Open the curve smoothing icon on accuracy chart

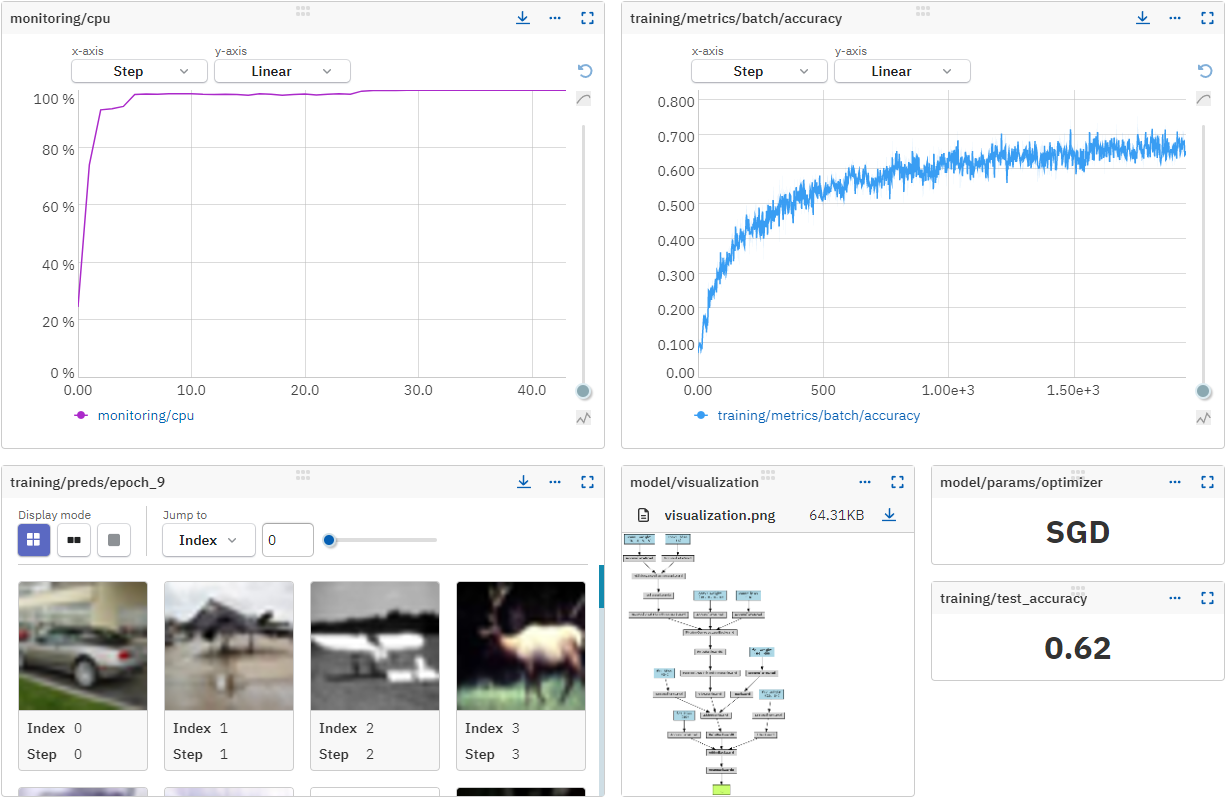1203,98
